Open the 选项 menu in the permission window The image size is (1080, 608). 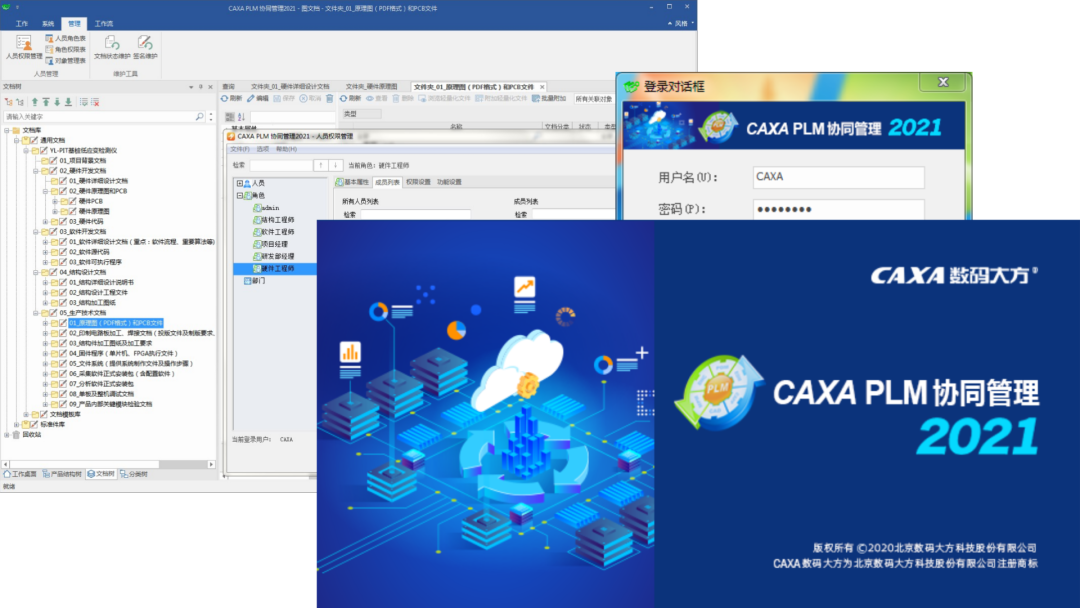262,149
